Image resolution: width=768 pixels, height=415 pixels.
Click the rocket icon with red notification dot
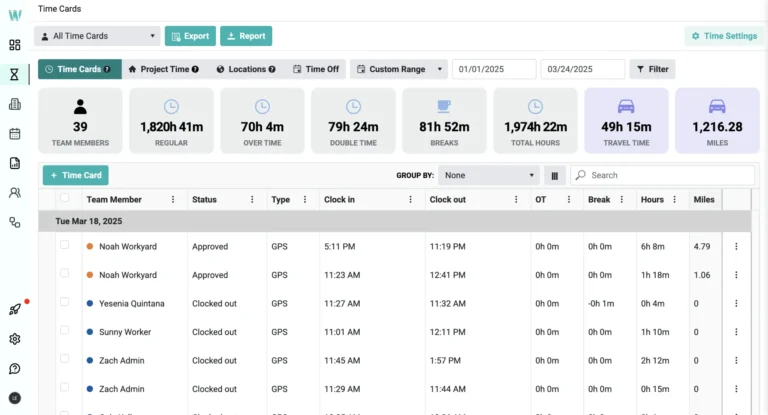tap(15, 310)
